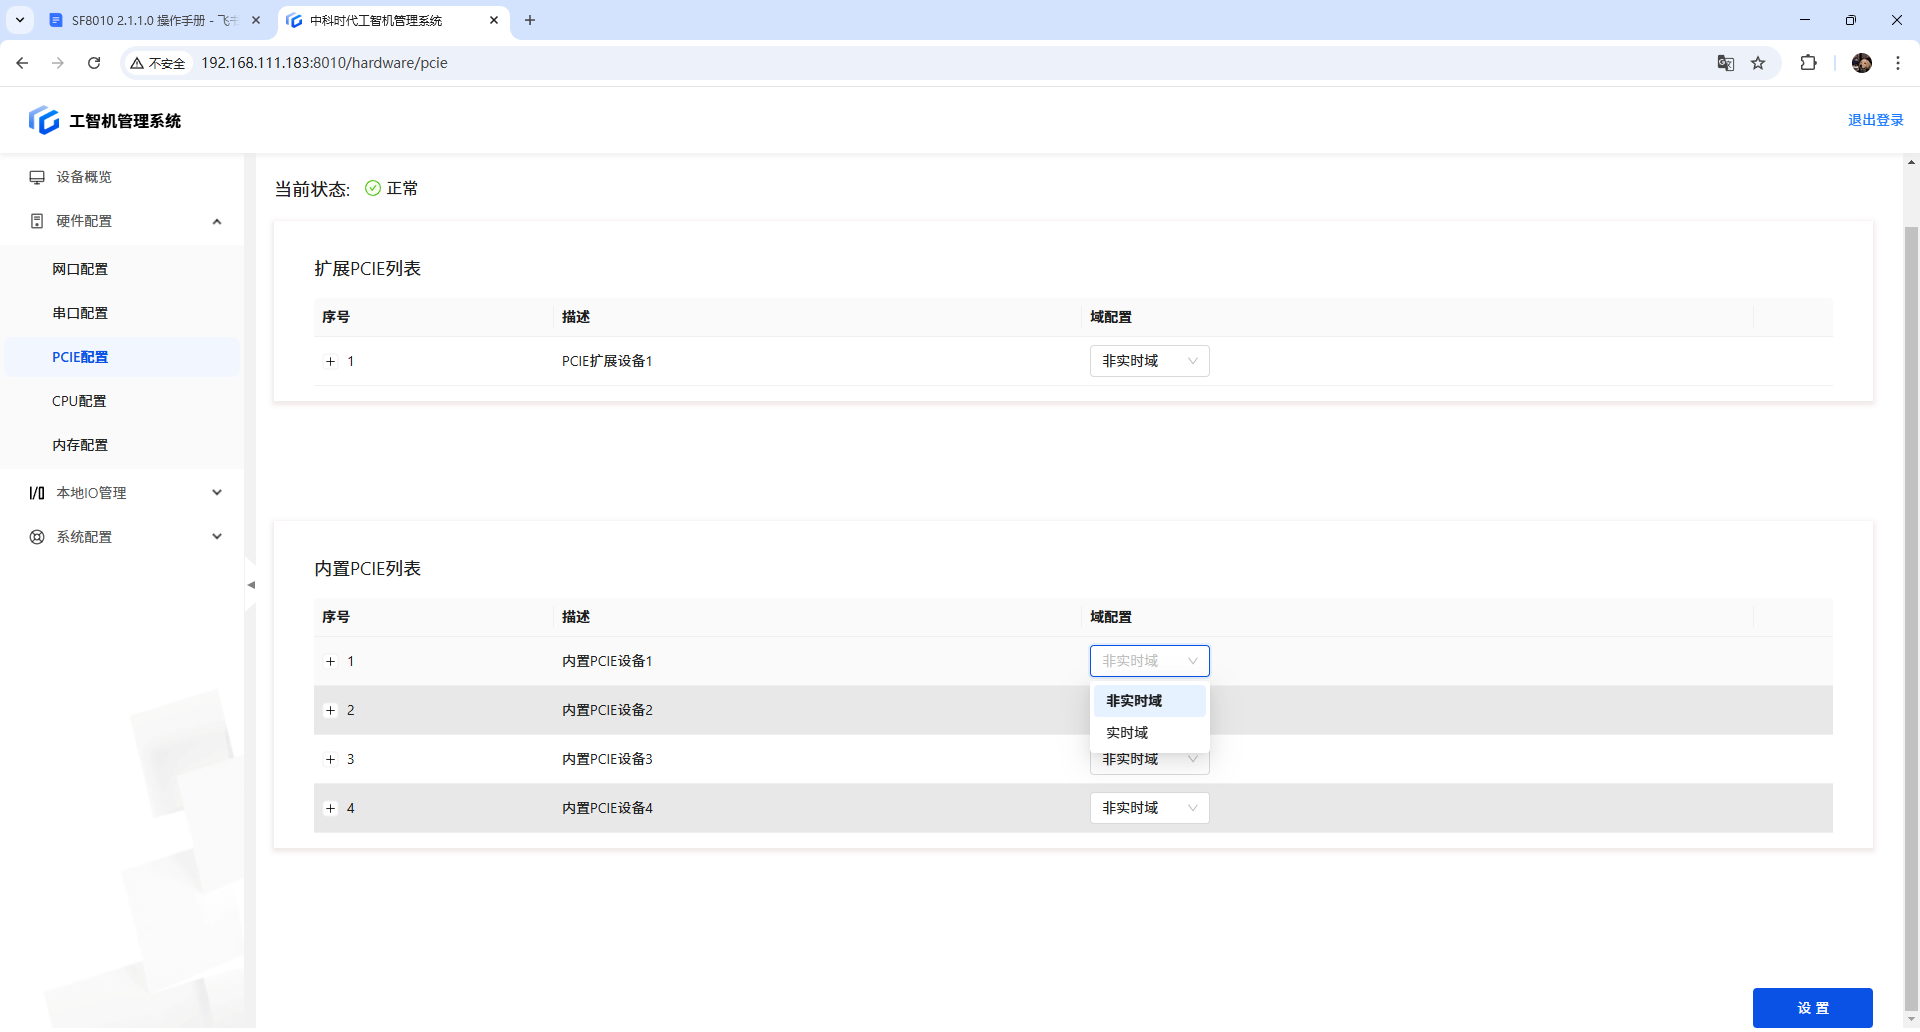Reload the page using the refresh icon
The width and height of the screenshot is (1920, 1032).
click(94, 63)
